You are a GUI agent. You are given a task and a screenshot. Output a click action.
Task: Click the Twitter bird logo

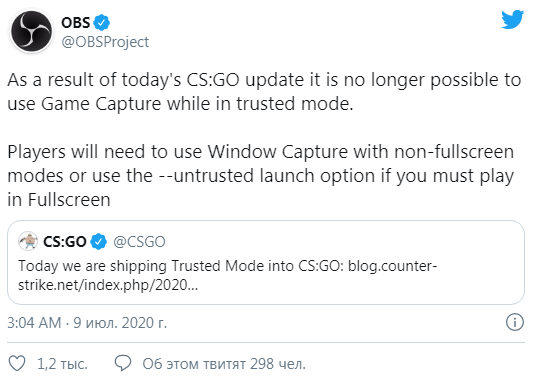tap(512, 19)
